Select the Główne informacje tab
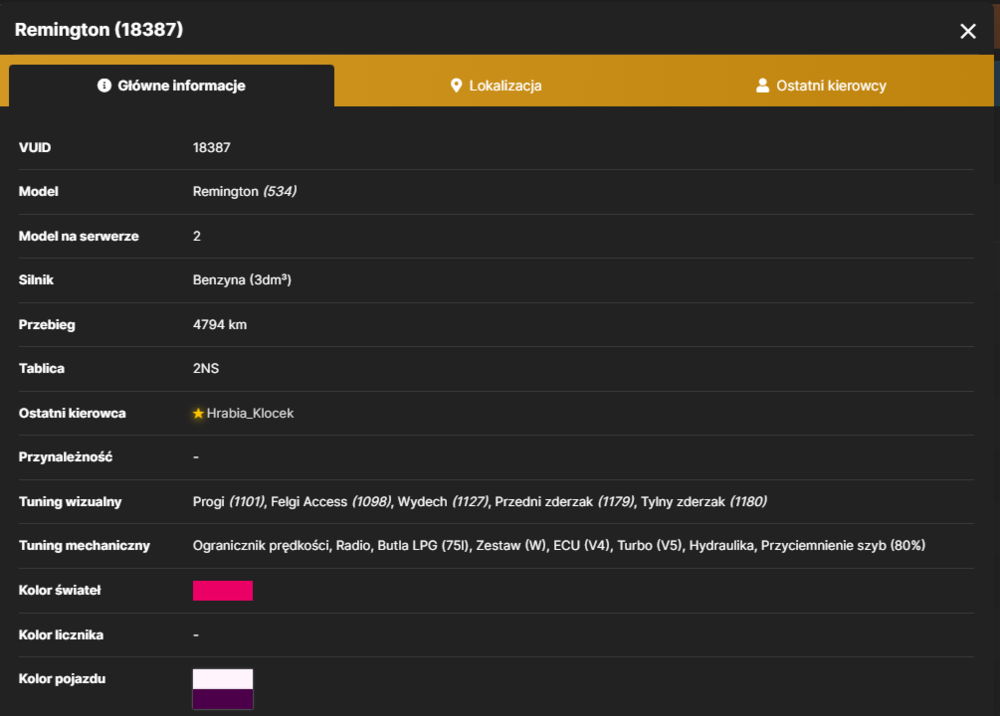Image resolution: width=1000 pixels, height=716 pixels. tap(172, 85)
